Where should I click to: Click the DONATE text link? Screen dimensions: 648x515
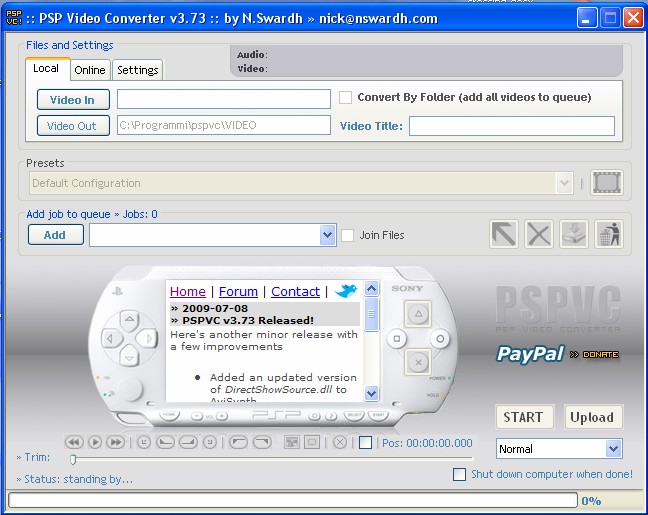tap(600, 355)
